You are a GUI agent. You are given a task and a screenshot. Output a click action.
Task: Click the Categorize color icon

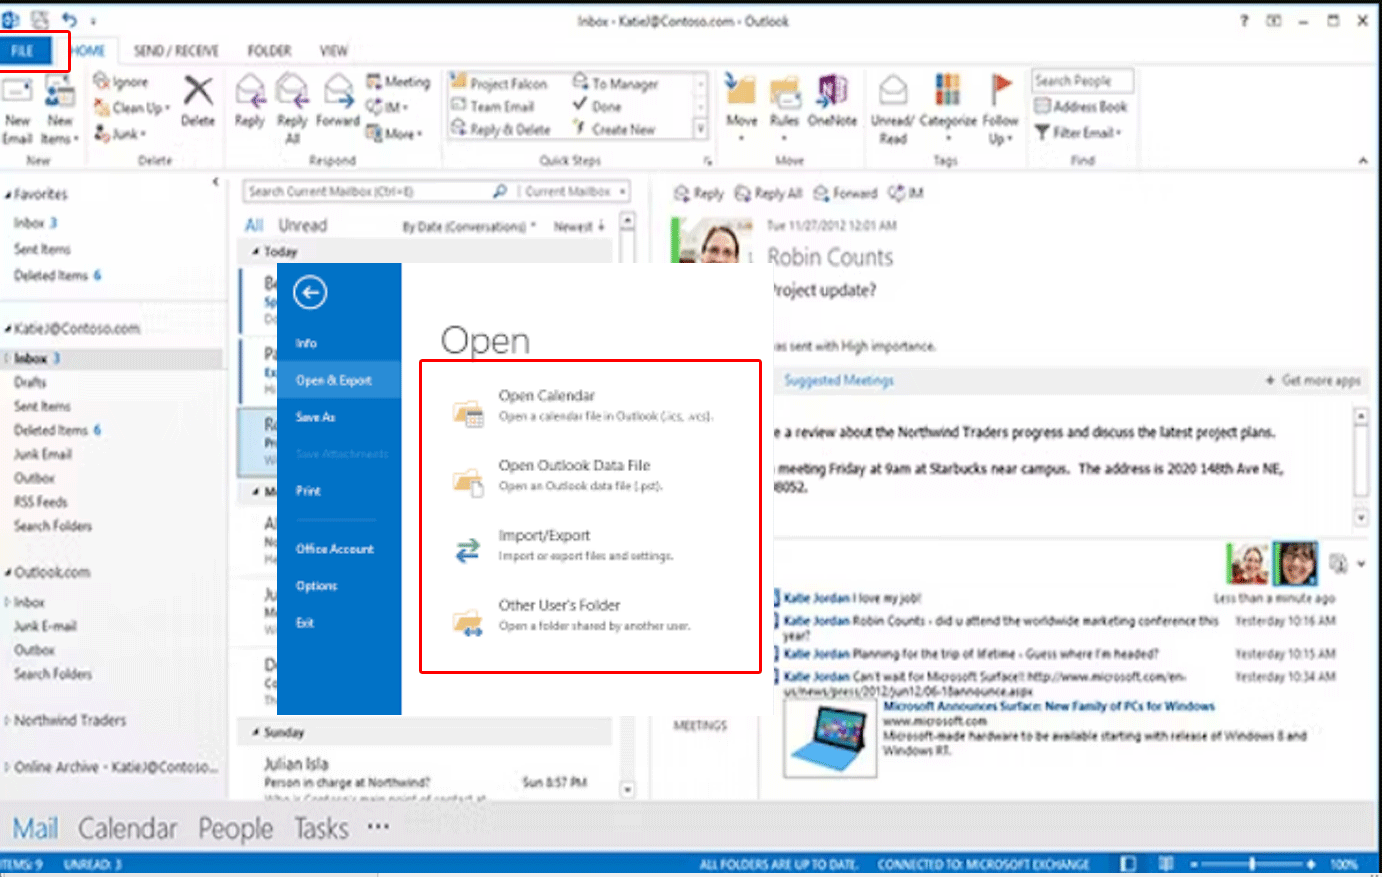click(947, 91)
